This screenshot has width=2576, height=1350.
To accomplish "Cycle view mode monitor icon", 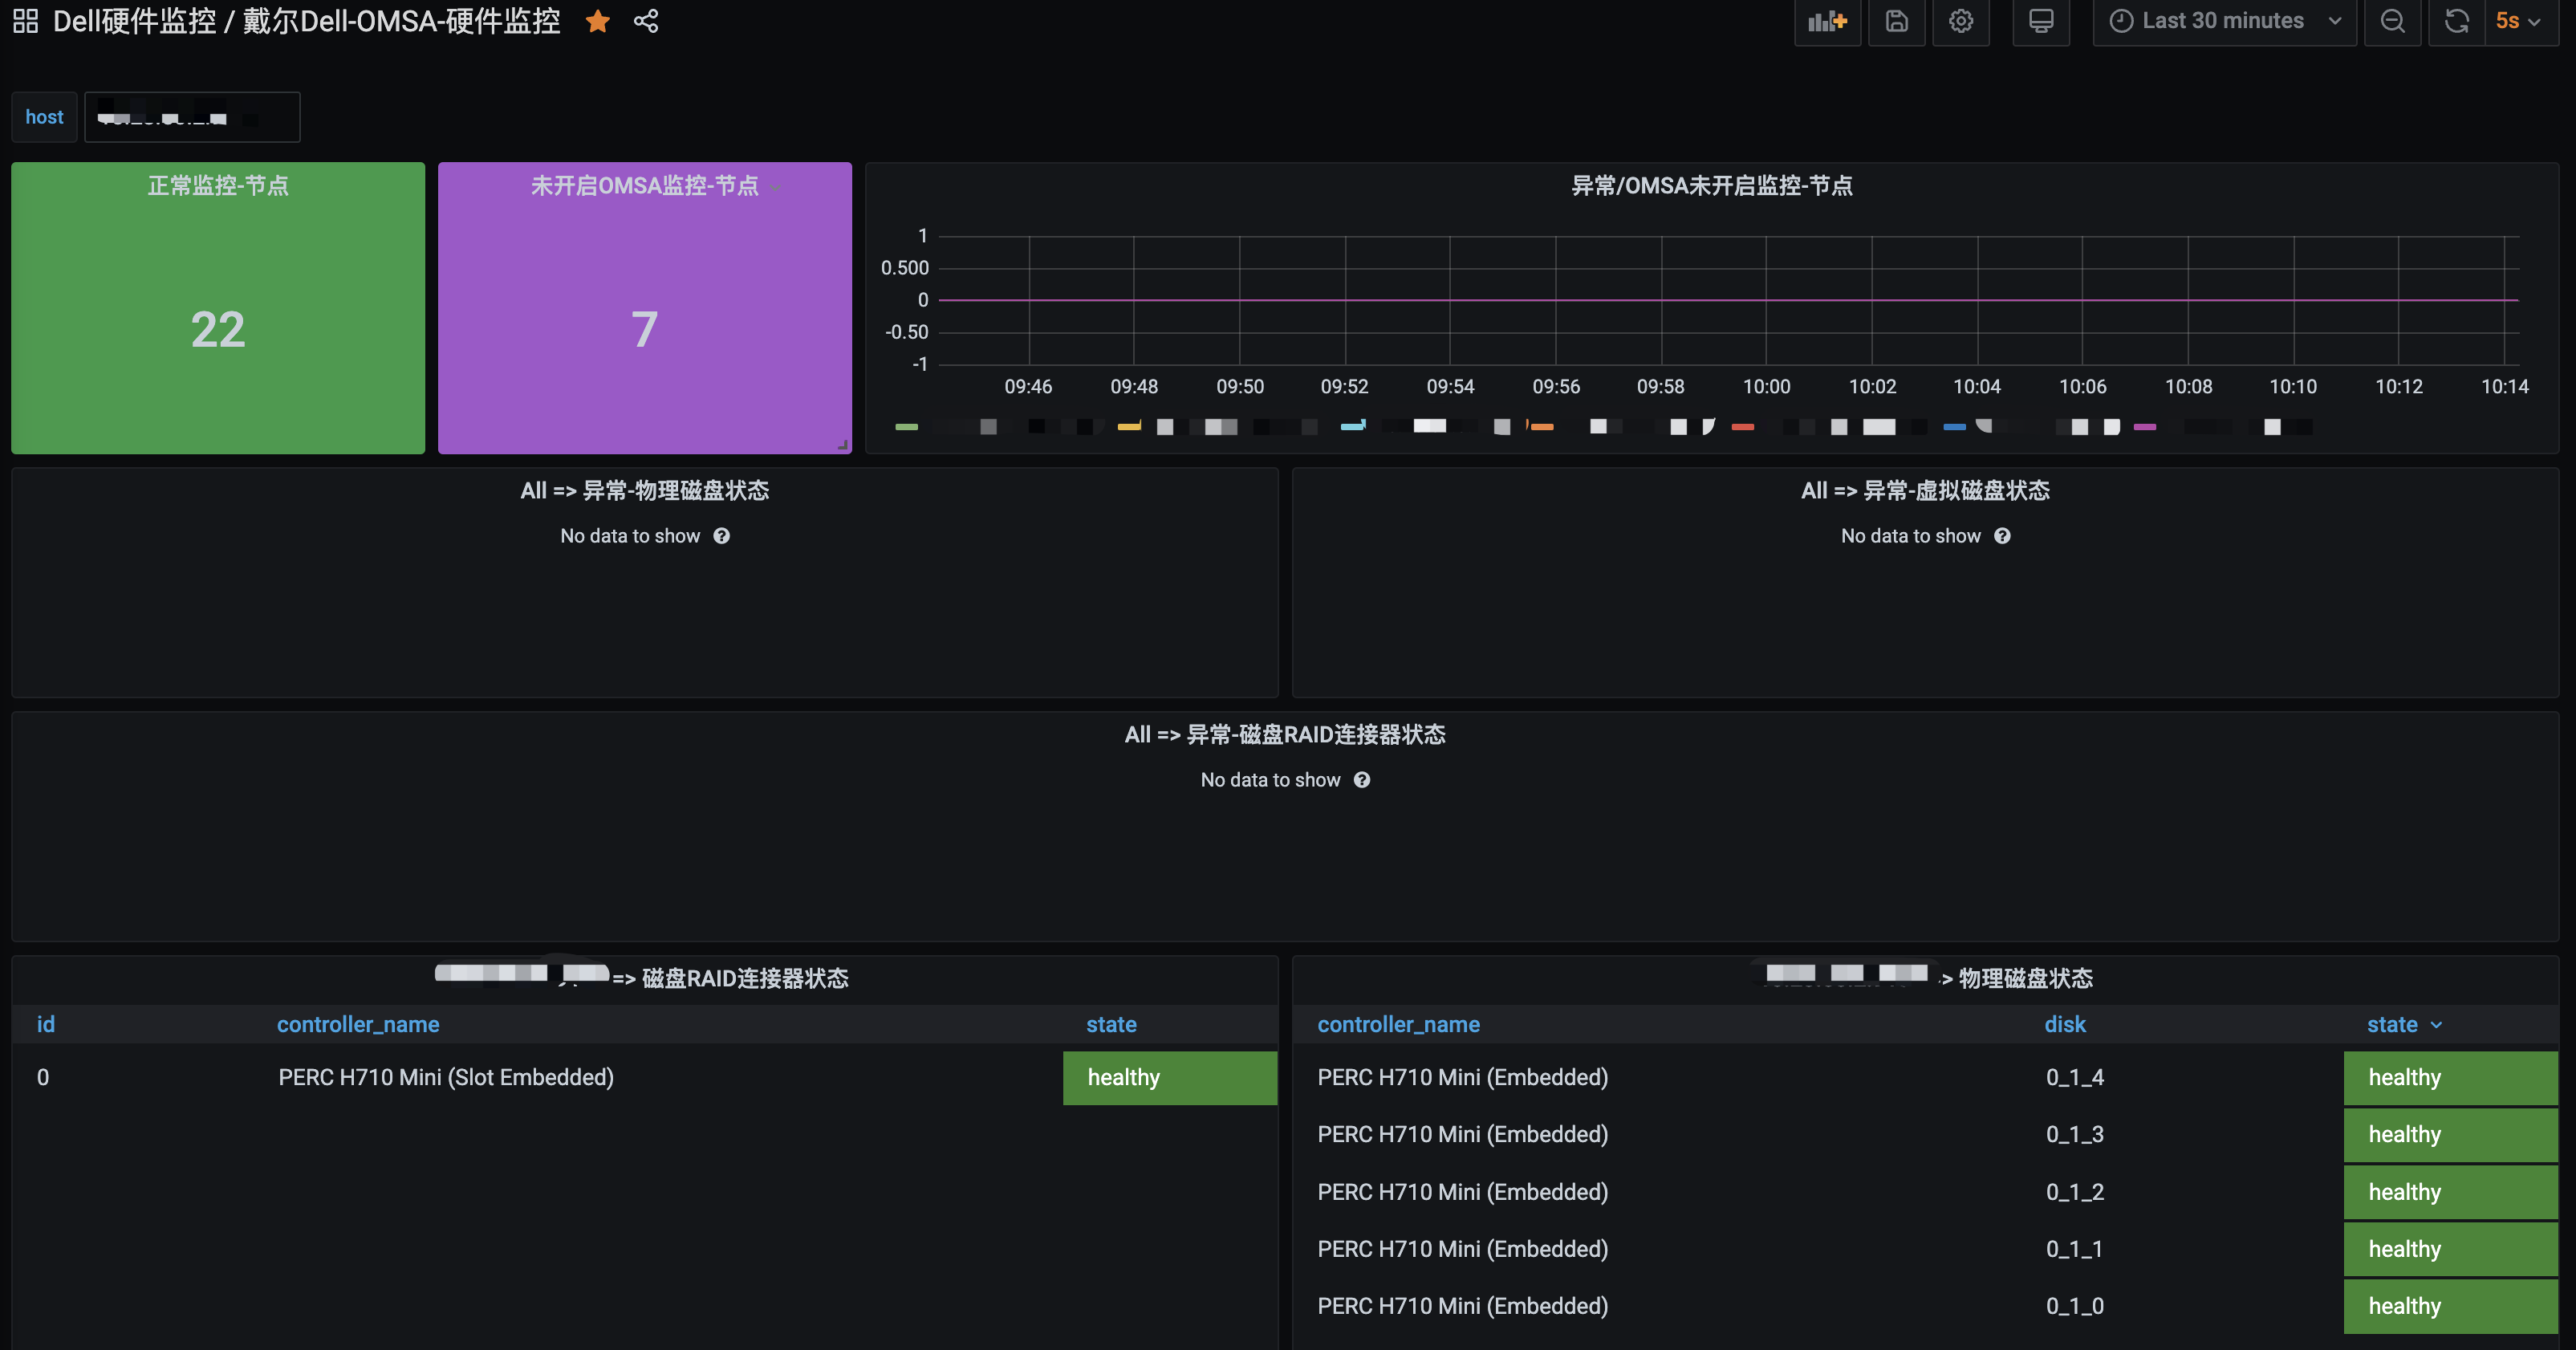I will 2040,21.
